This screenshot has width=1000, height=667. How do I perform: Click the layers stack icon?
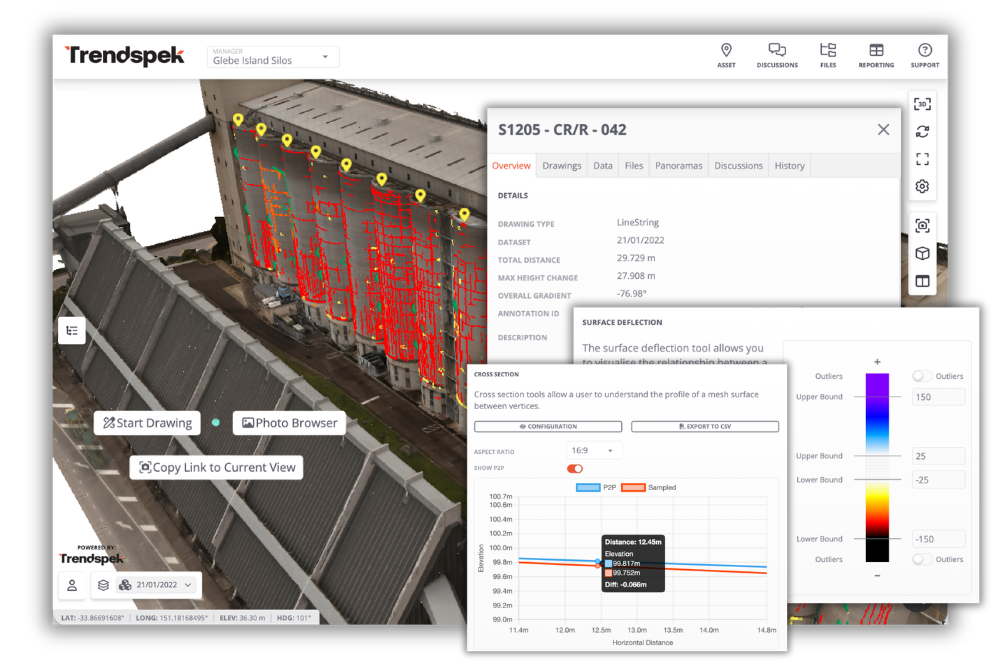pos(103,585)
